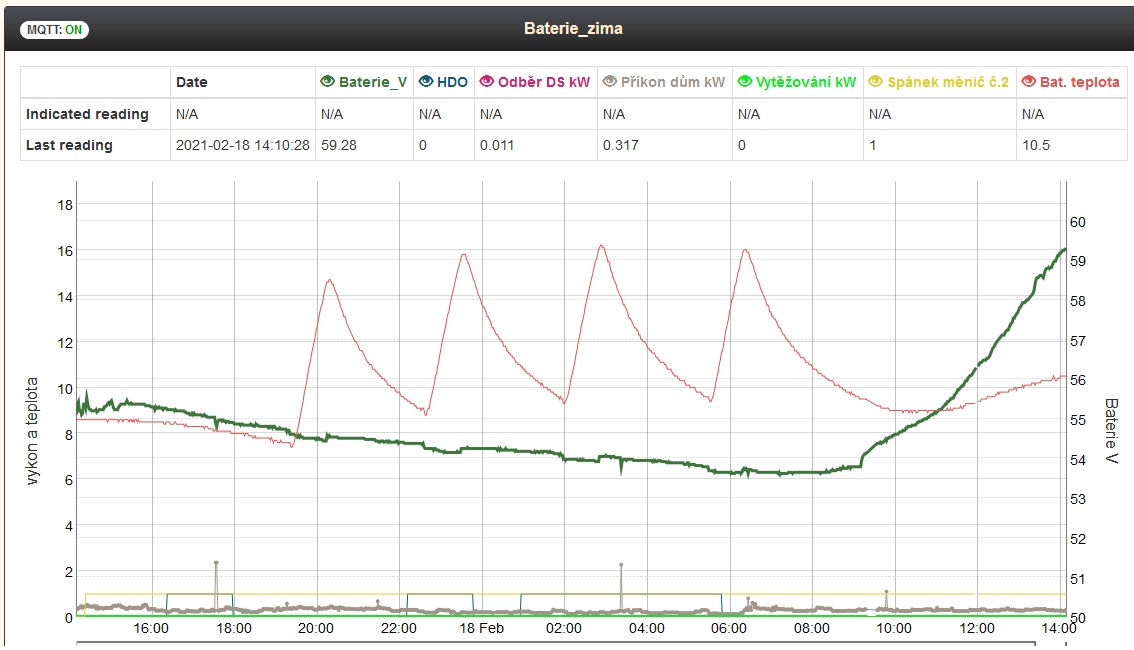Click the Date column header
This screenshot has width=1134, height=650.
192,82
